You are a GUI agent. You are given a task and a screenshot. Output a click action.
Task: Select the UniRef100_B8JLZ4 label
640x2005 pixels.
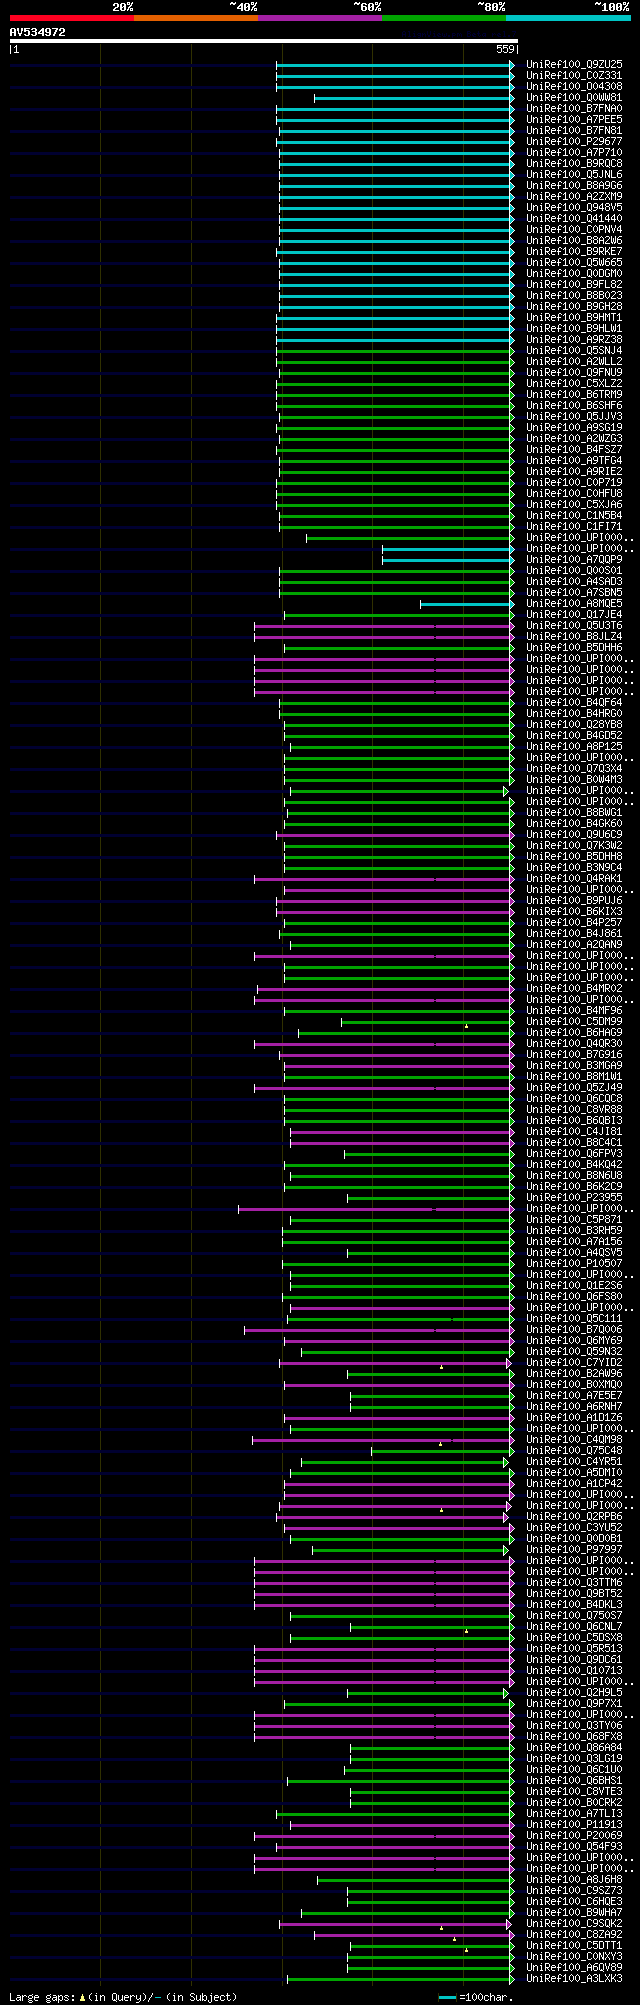pos(574,636)
